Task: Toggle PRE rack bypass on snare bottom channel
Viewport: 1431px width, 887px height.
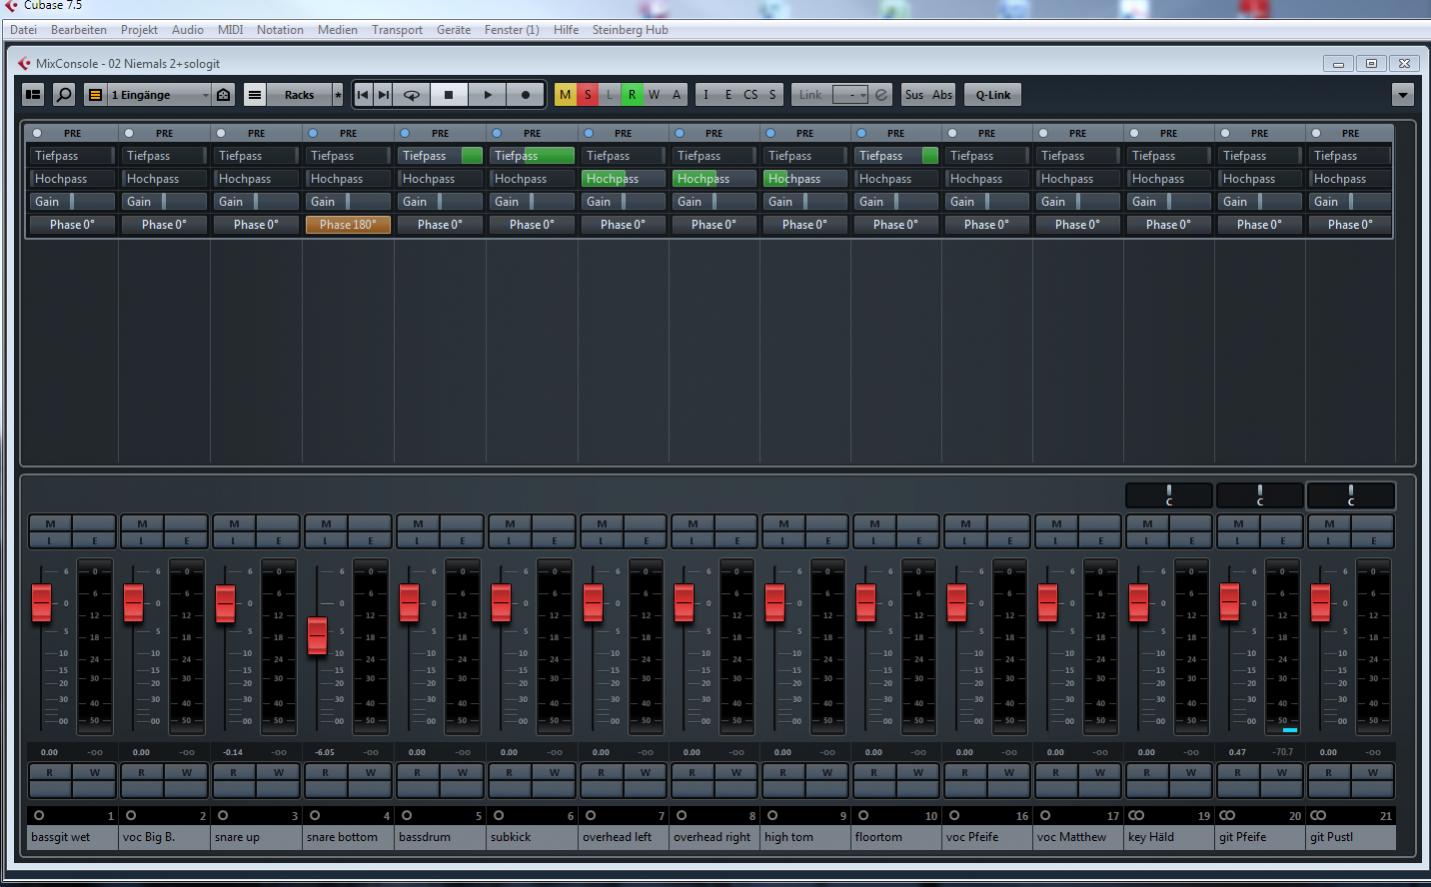Action: (313, 133)
